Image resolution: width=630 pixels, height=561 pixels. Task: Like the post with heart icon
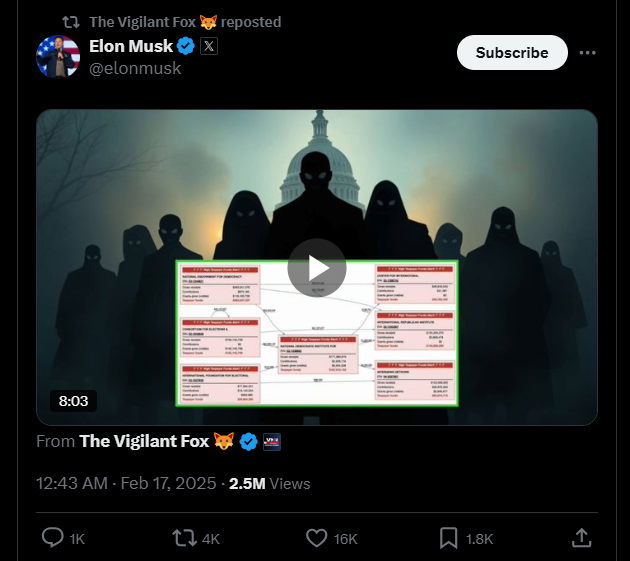(317, 538)
